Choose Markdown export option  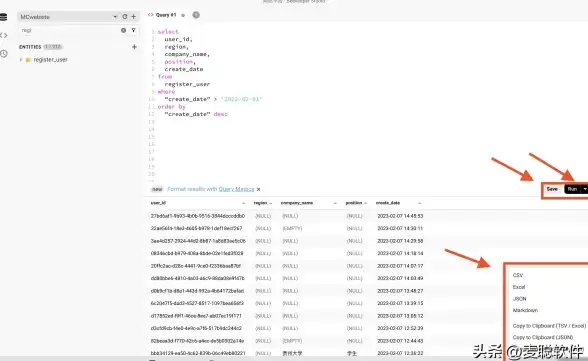point(525,310)
